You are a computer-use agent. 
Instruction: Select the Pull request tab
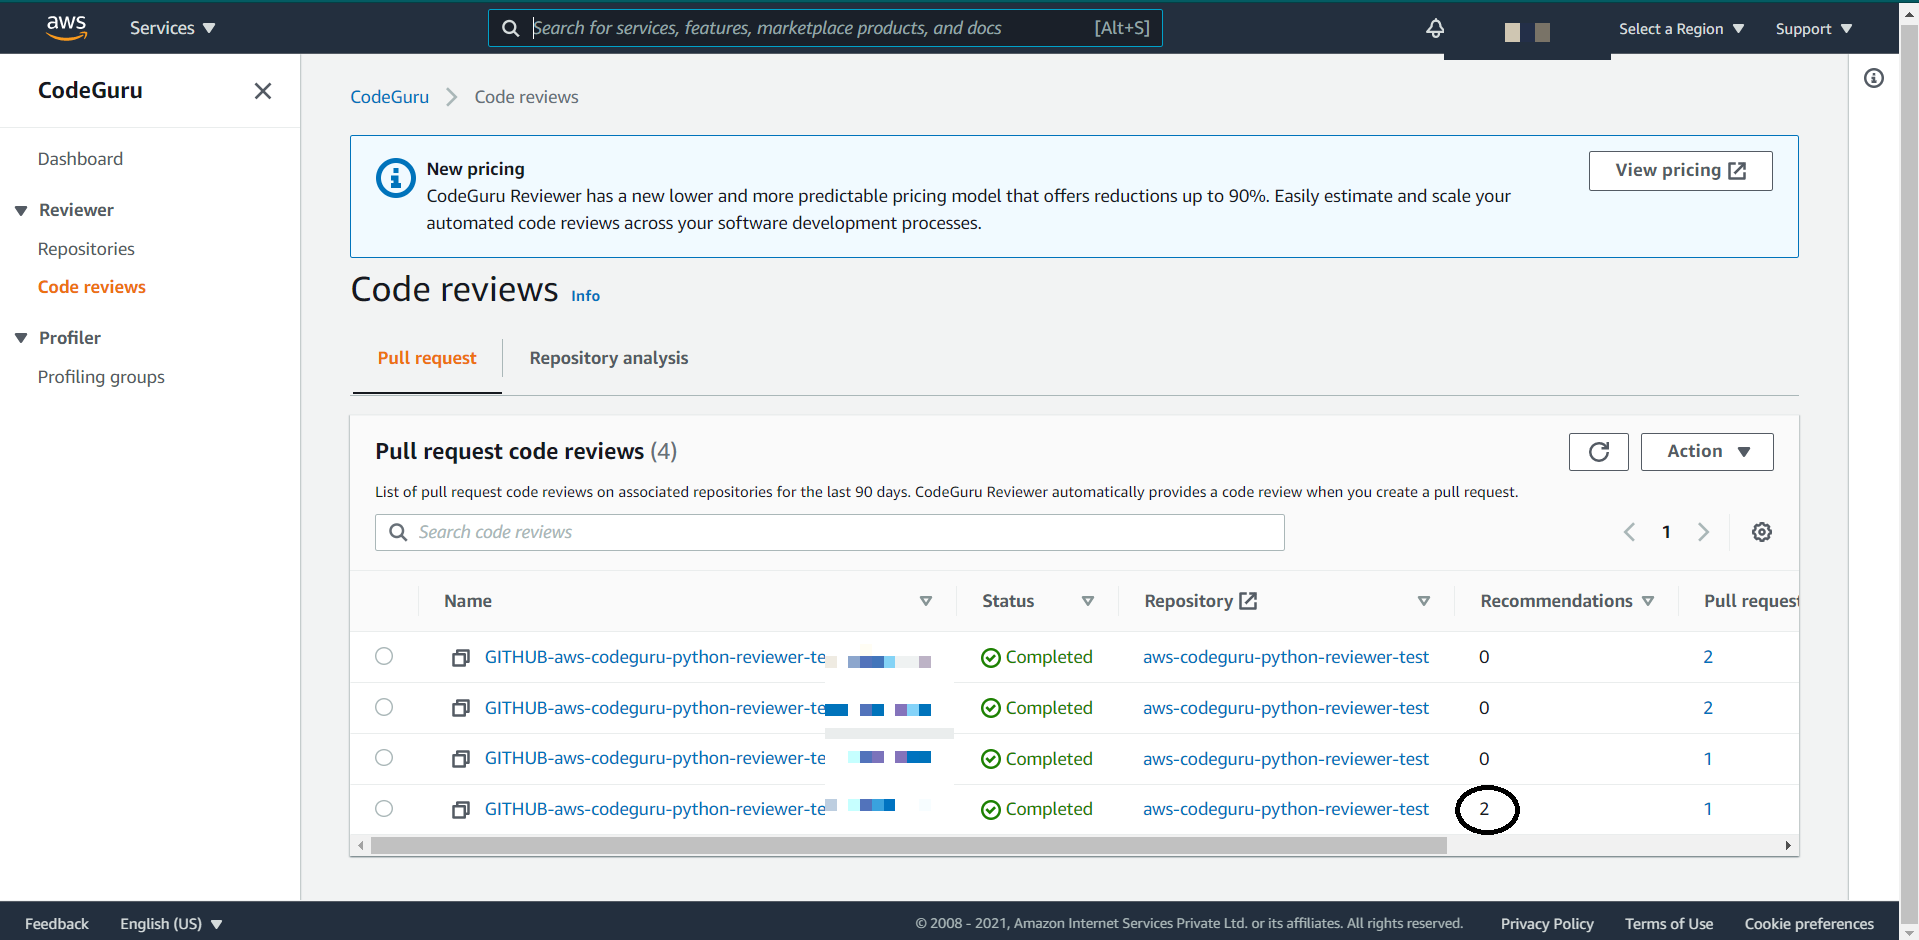pos(427,358)
